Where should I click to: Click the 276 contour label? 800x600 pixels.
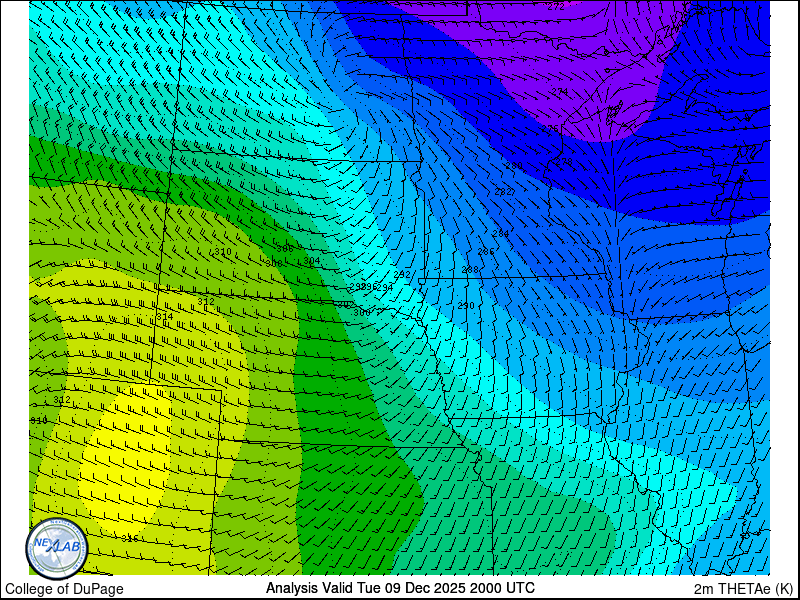coord(550,129)
